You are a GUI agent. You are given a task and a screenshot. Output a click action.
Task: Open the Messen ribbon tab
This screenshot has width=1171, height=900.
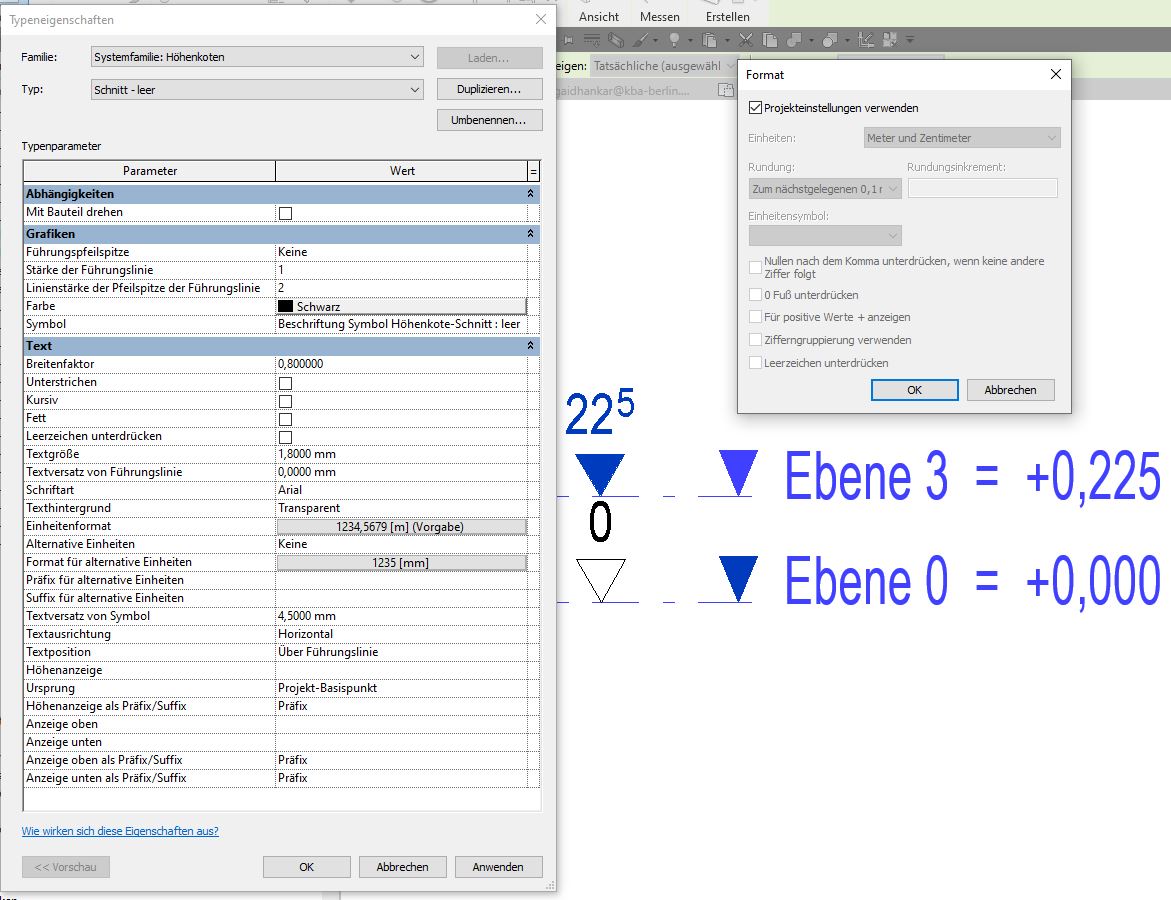point(659,16)
